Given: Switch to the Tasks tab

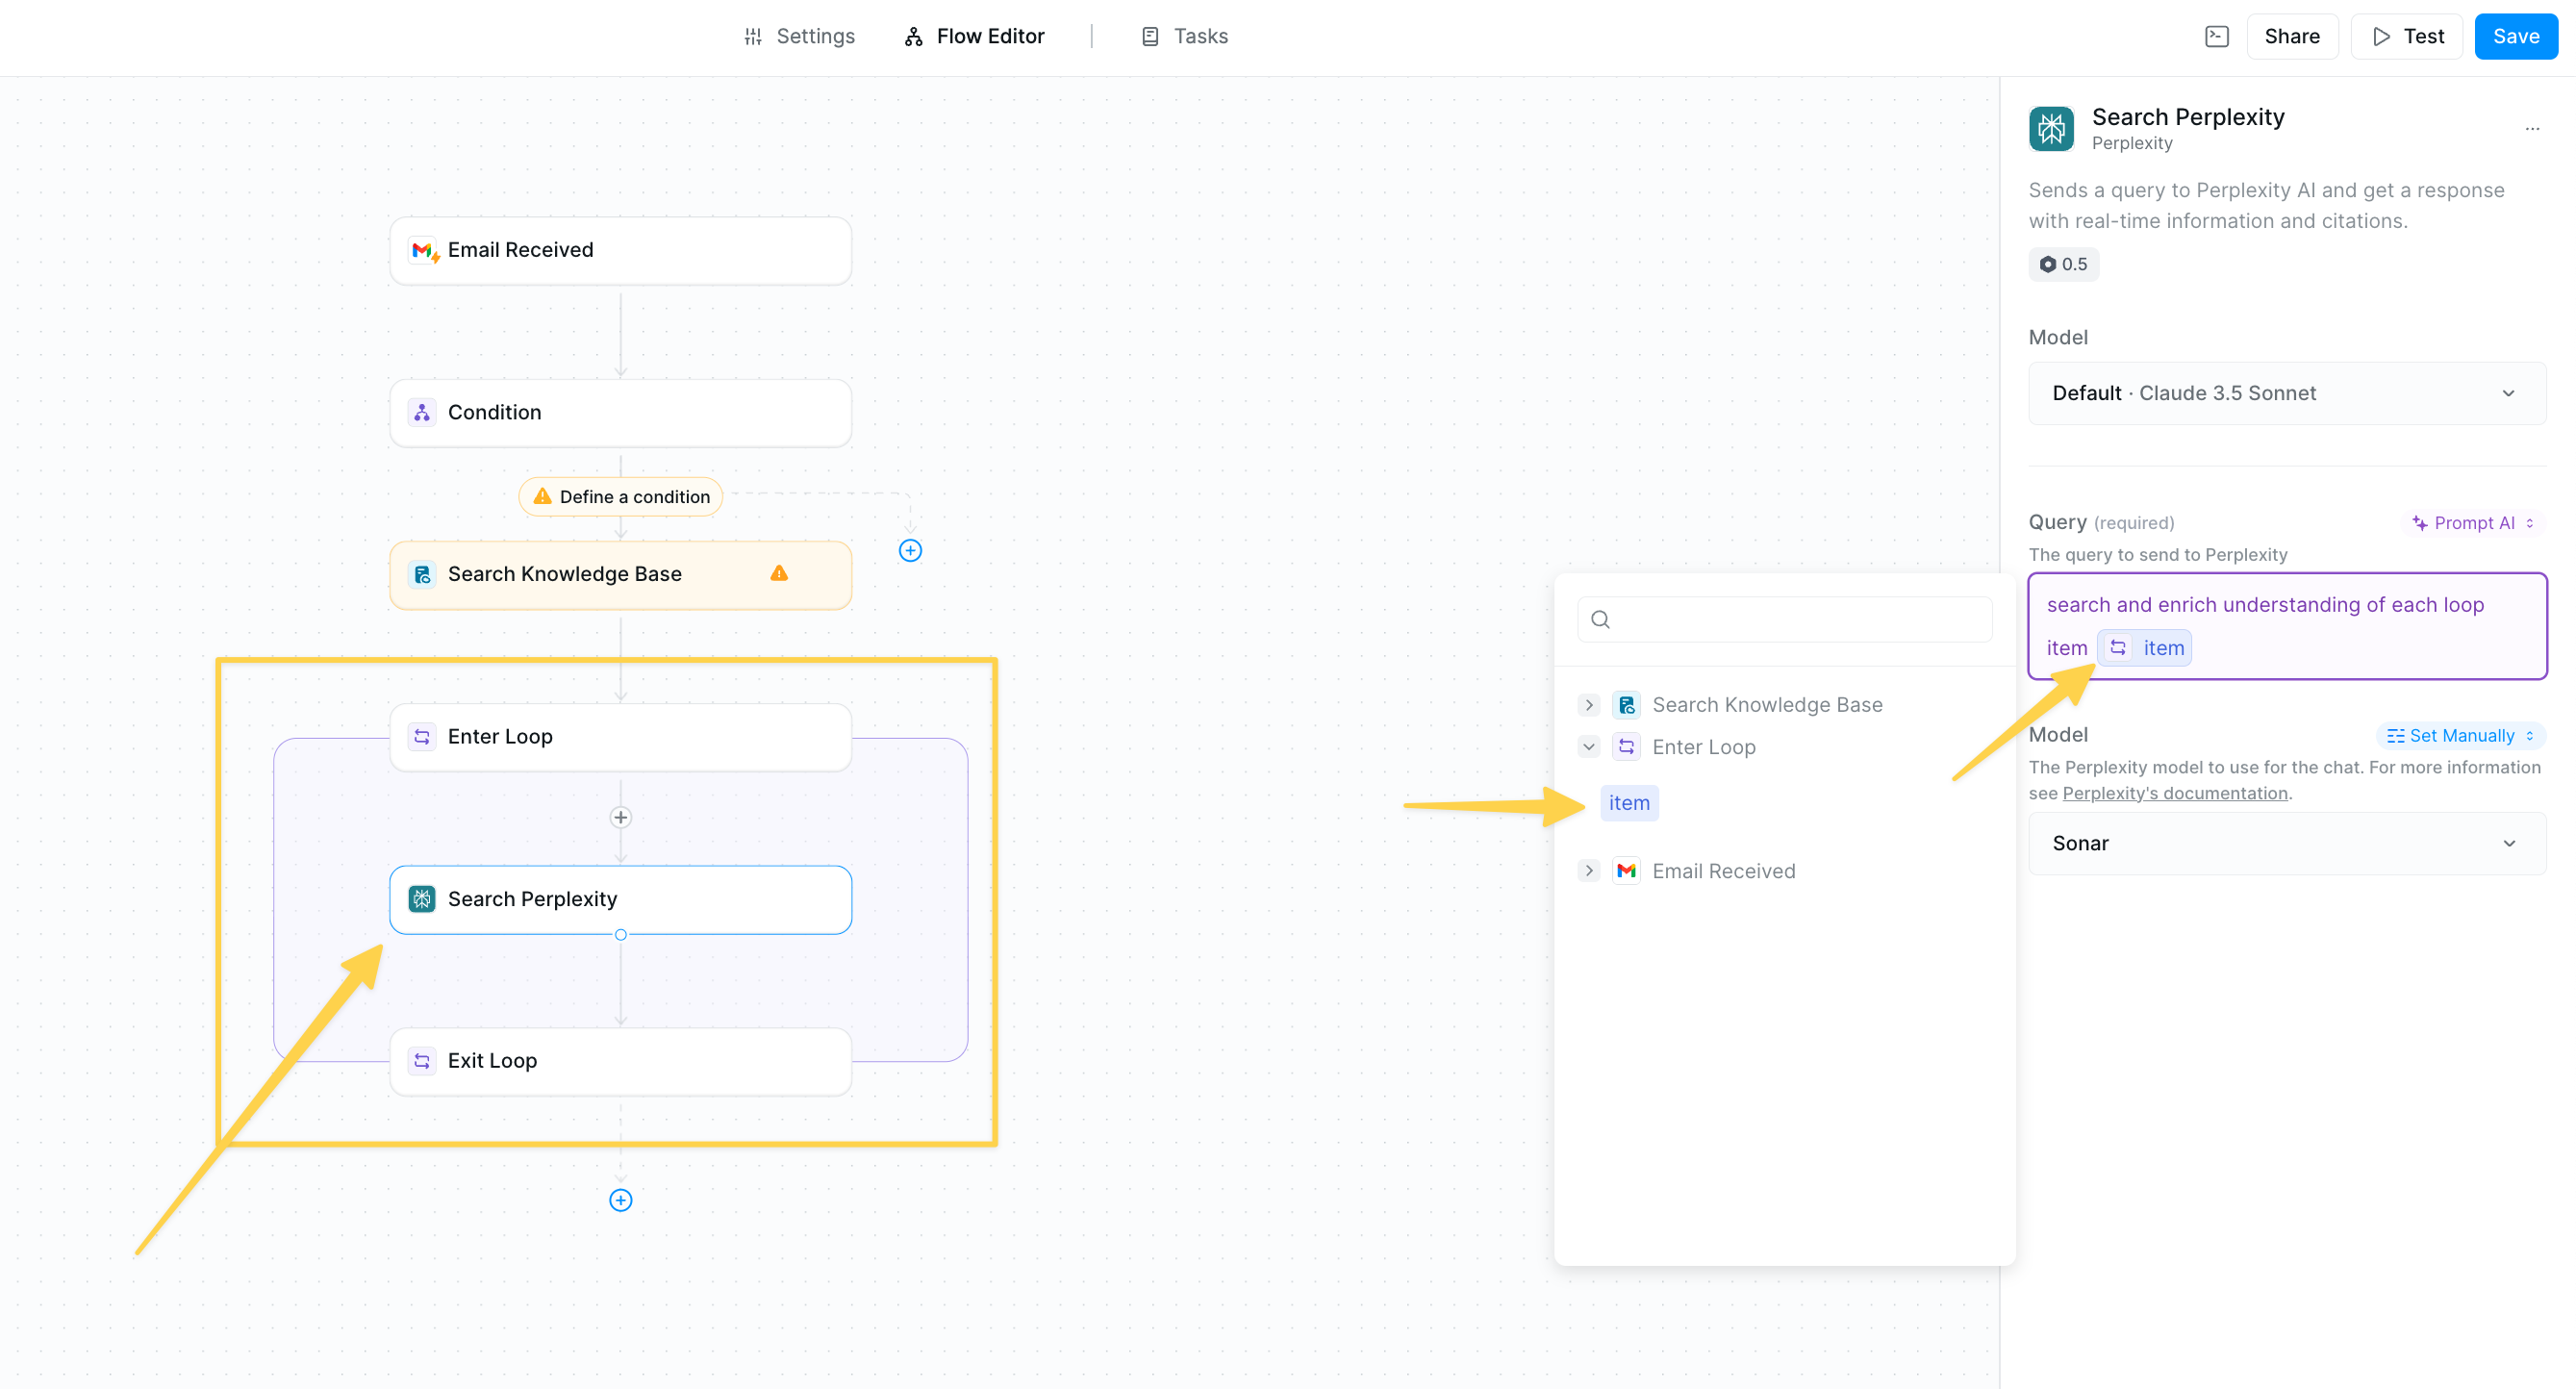Looking at the screenshot, I should 1185,37.
